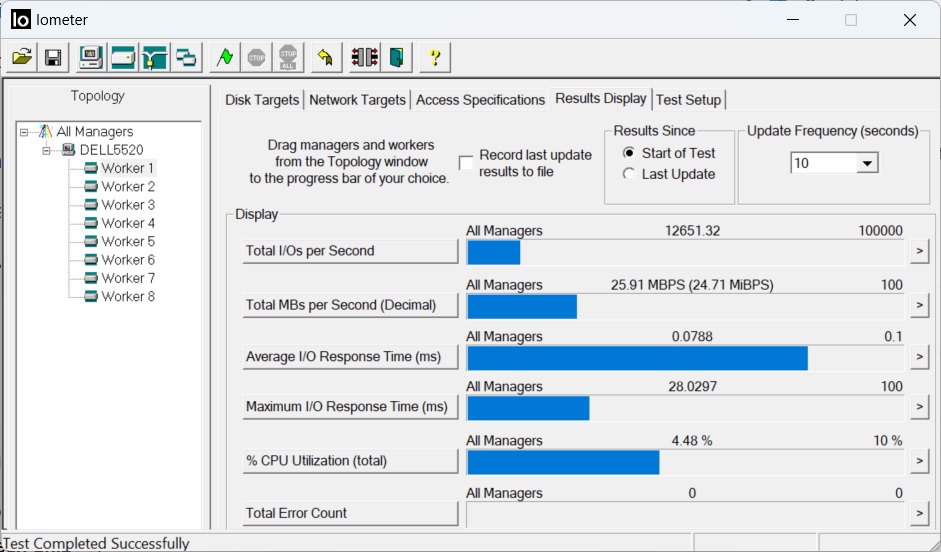
Task: Collapse the All Managers tree node
Action: point(23,132)
